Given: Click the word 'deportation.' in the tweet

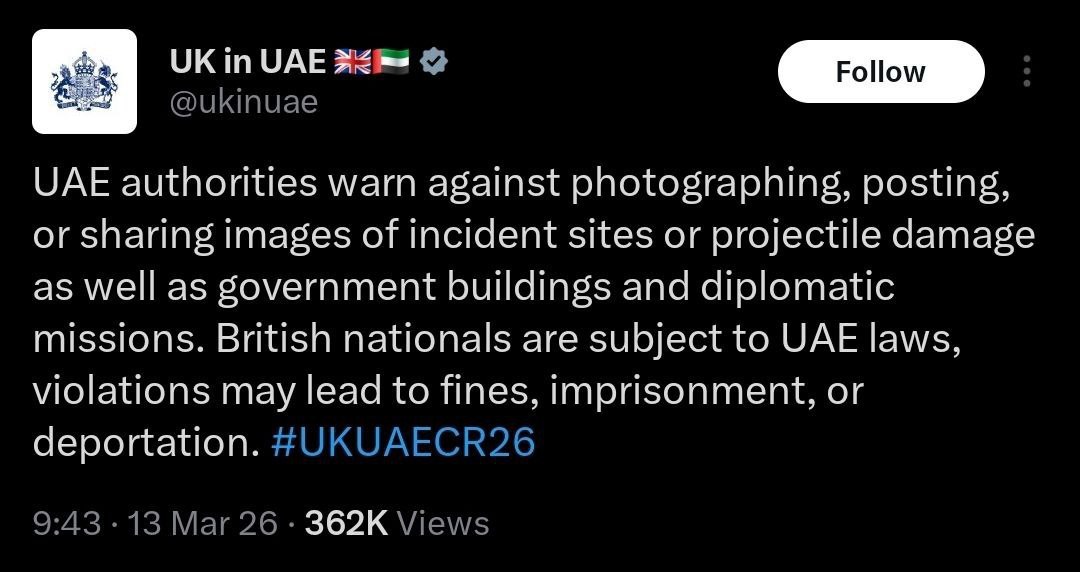Looking at the screenshot, I should tap(147, 443).
